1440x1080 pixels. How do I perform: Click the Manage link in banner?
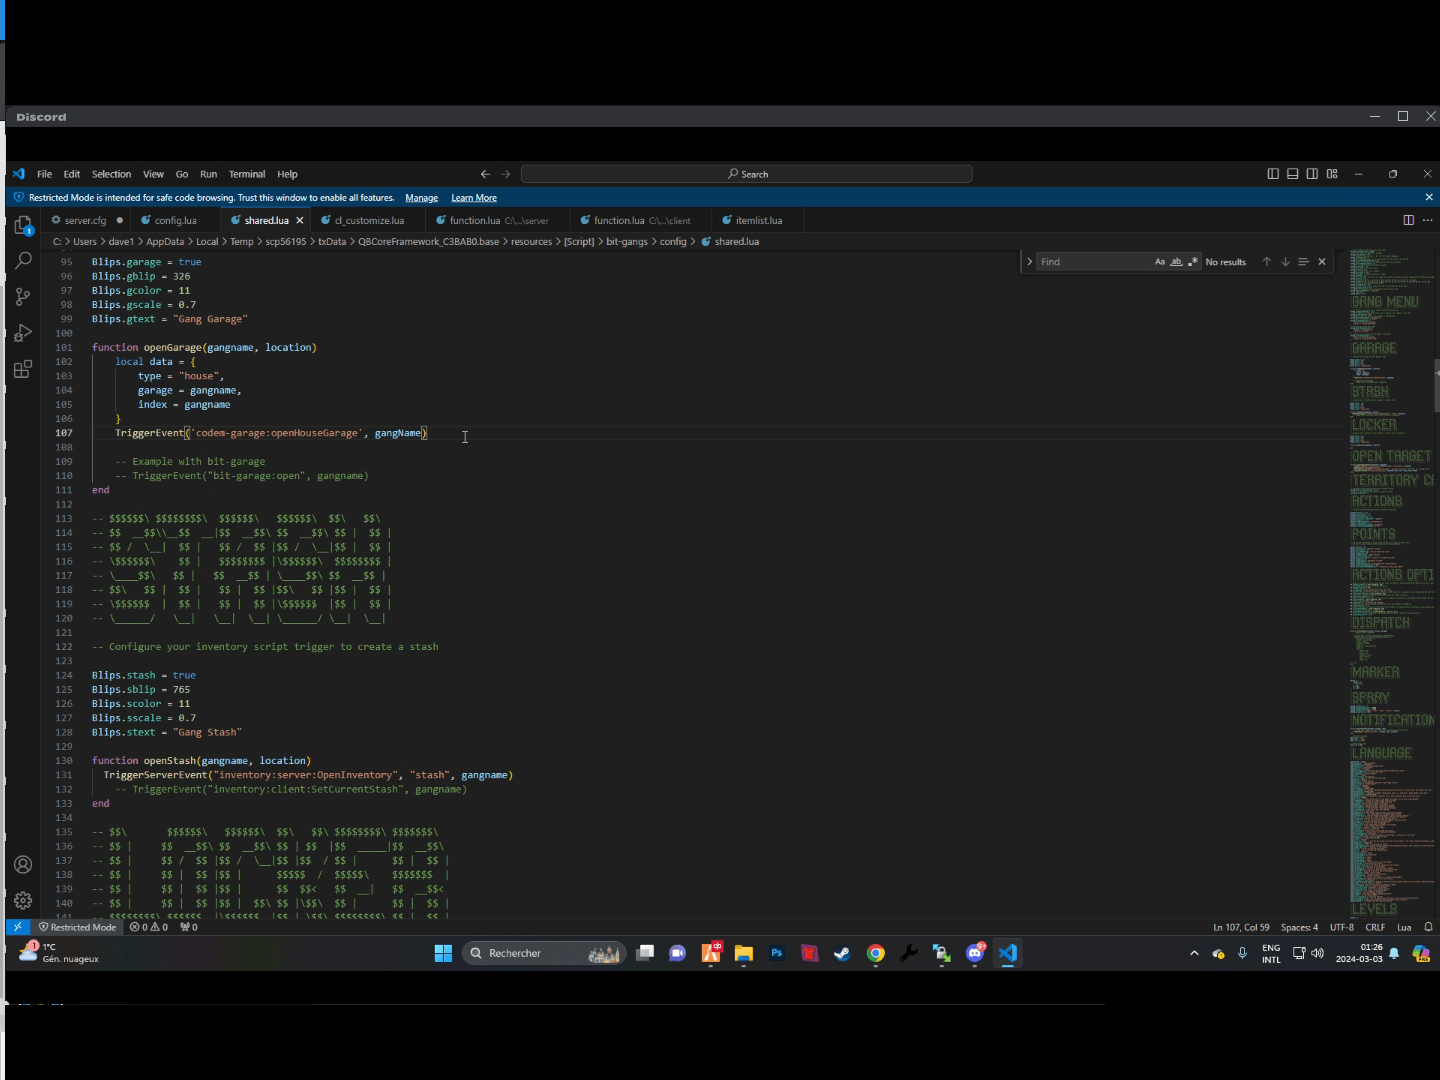(422, 198)
